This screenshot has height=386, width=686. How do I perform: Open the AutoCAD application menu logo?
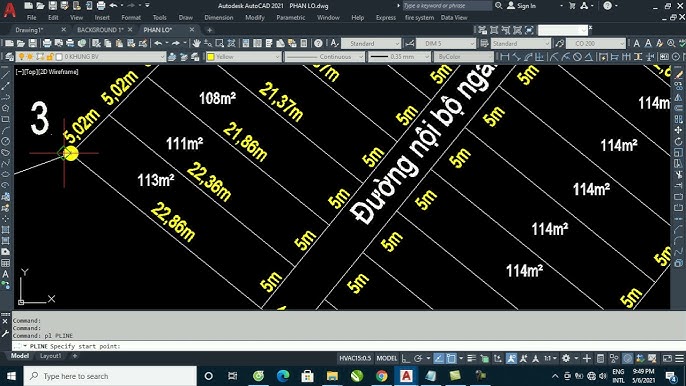pyautogui.click(x=9, y=10)
